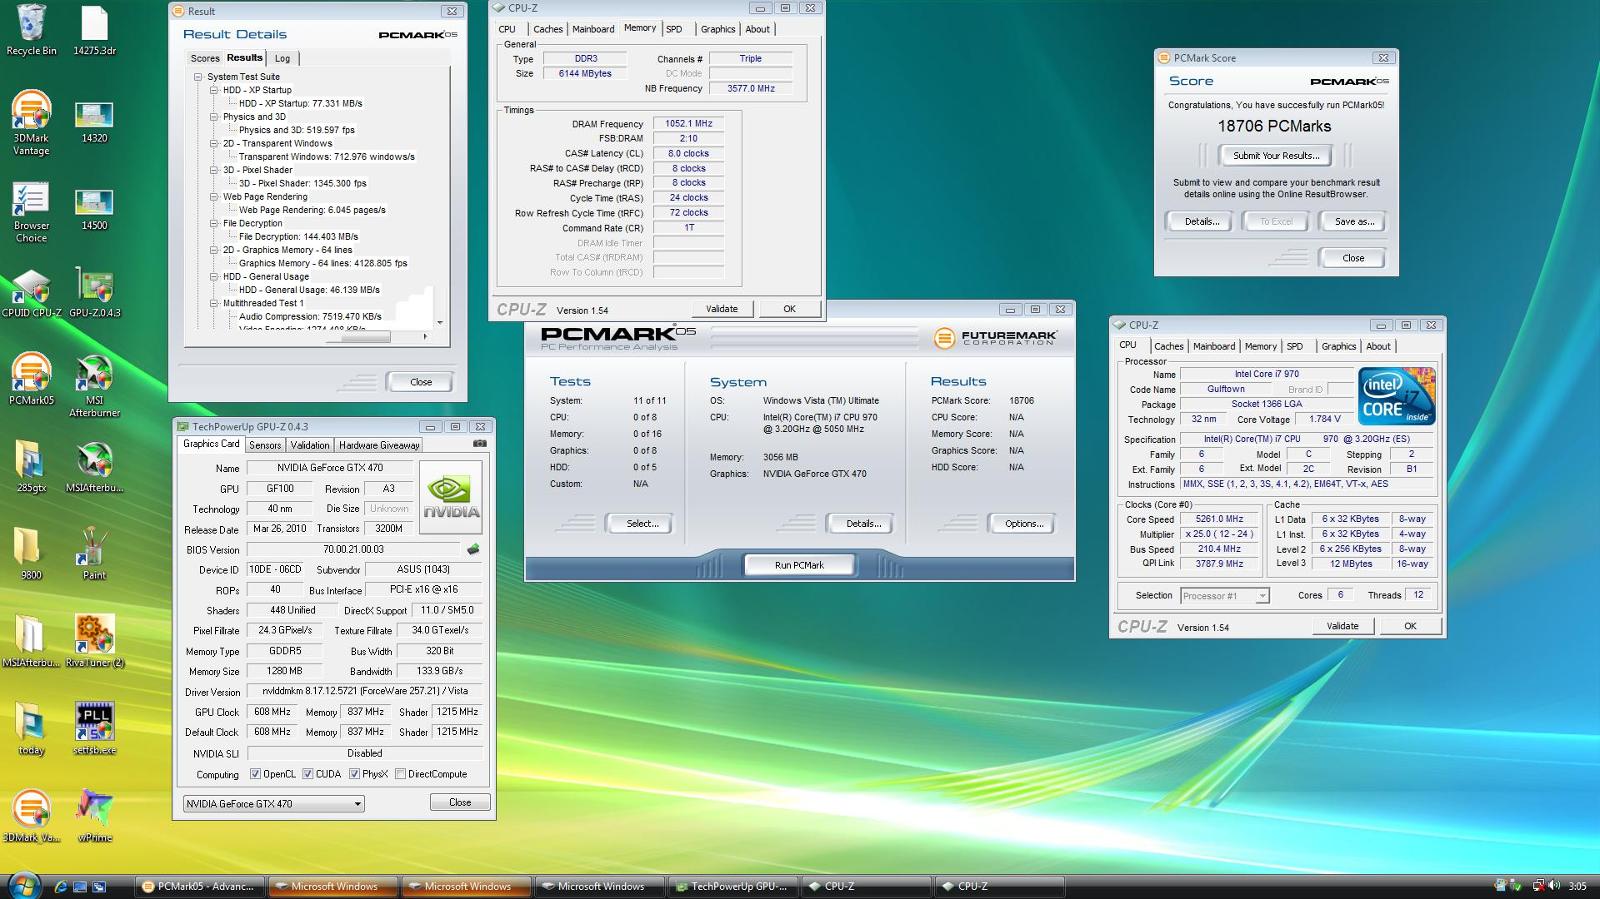Click Internet Explorer quick launch icon

[x=61, y=886]
